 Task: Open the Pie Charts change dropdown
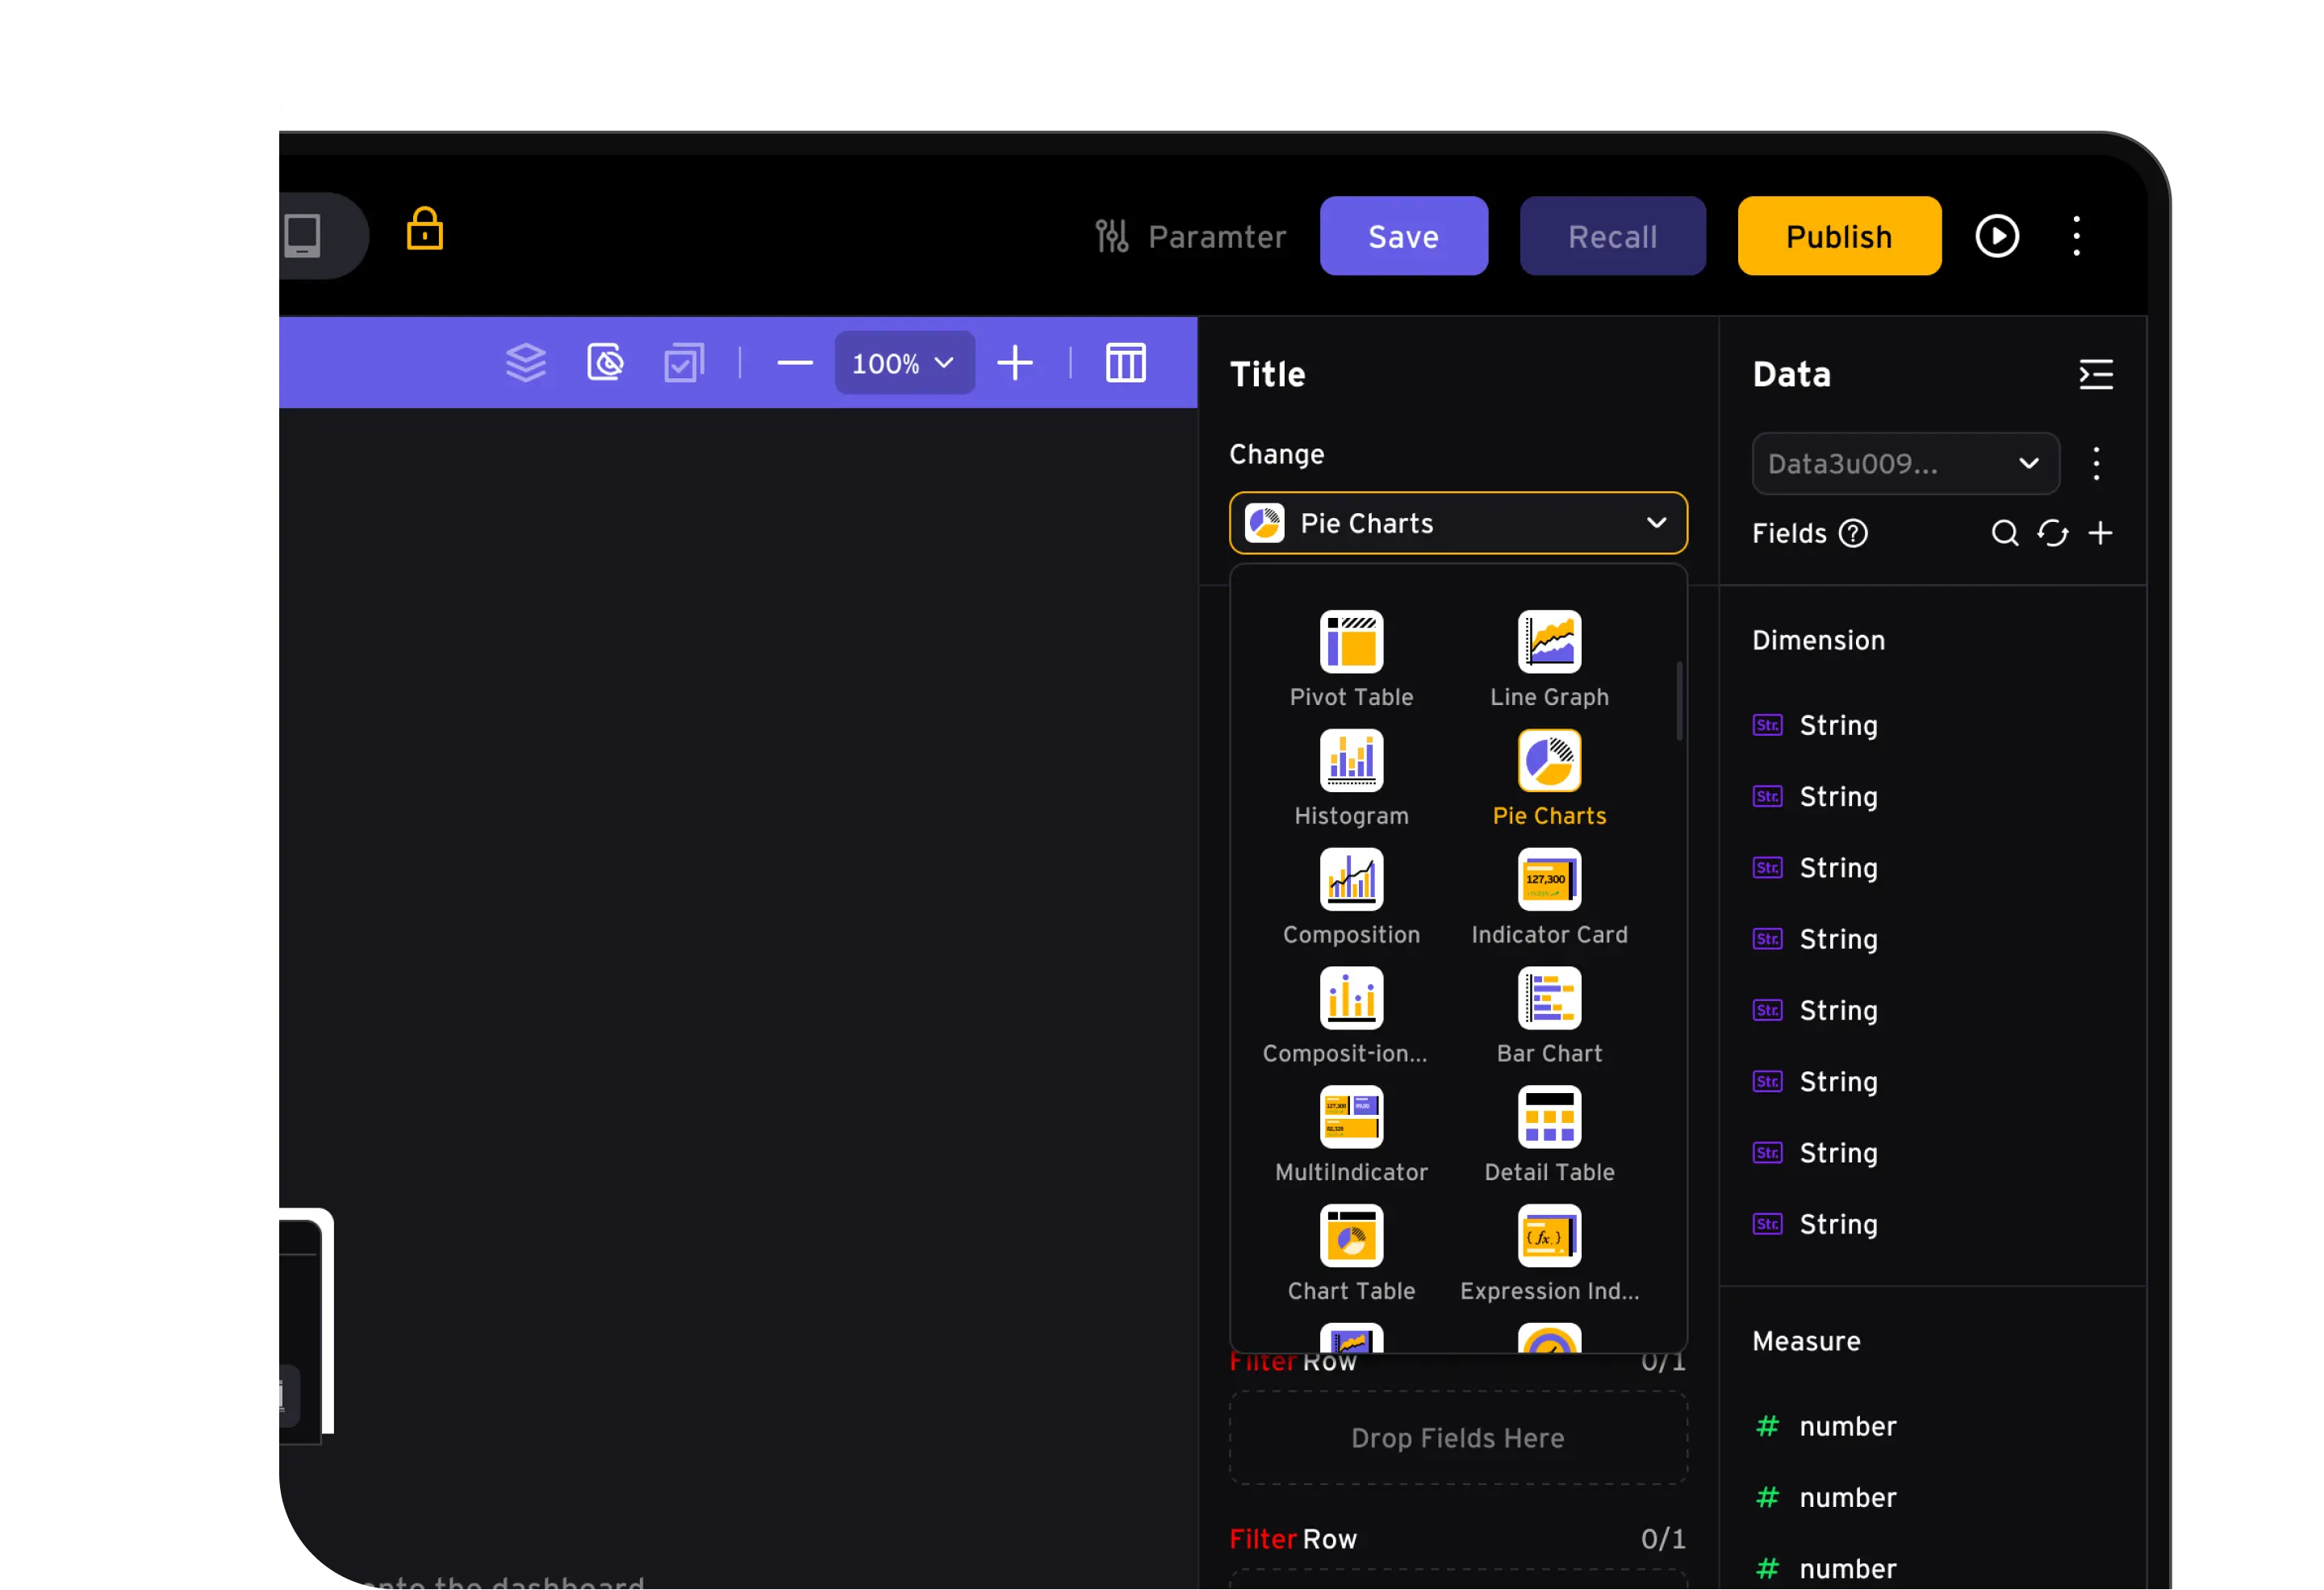(1458, 523)
